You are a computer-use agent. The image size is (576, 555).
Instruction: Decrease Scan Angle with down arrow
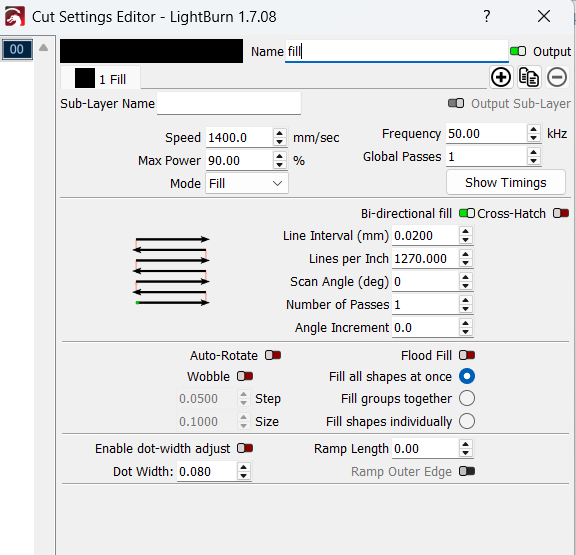[465, 286]
